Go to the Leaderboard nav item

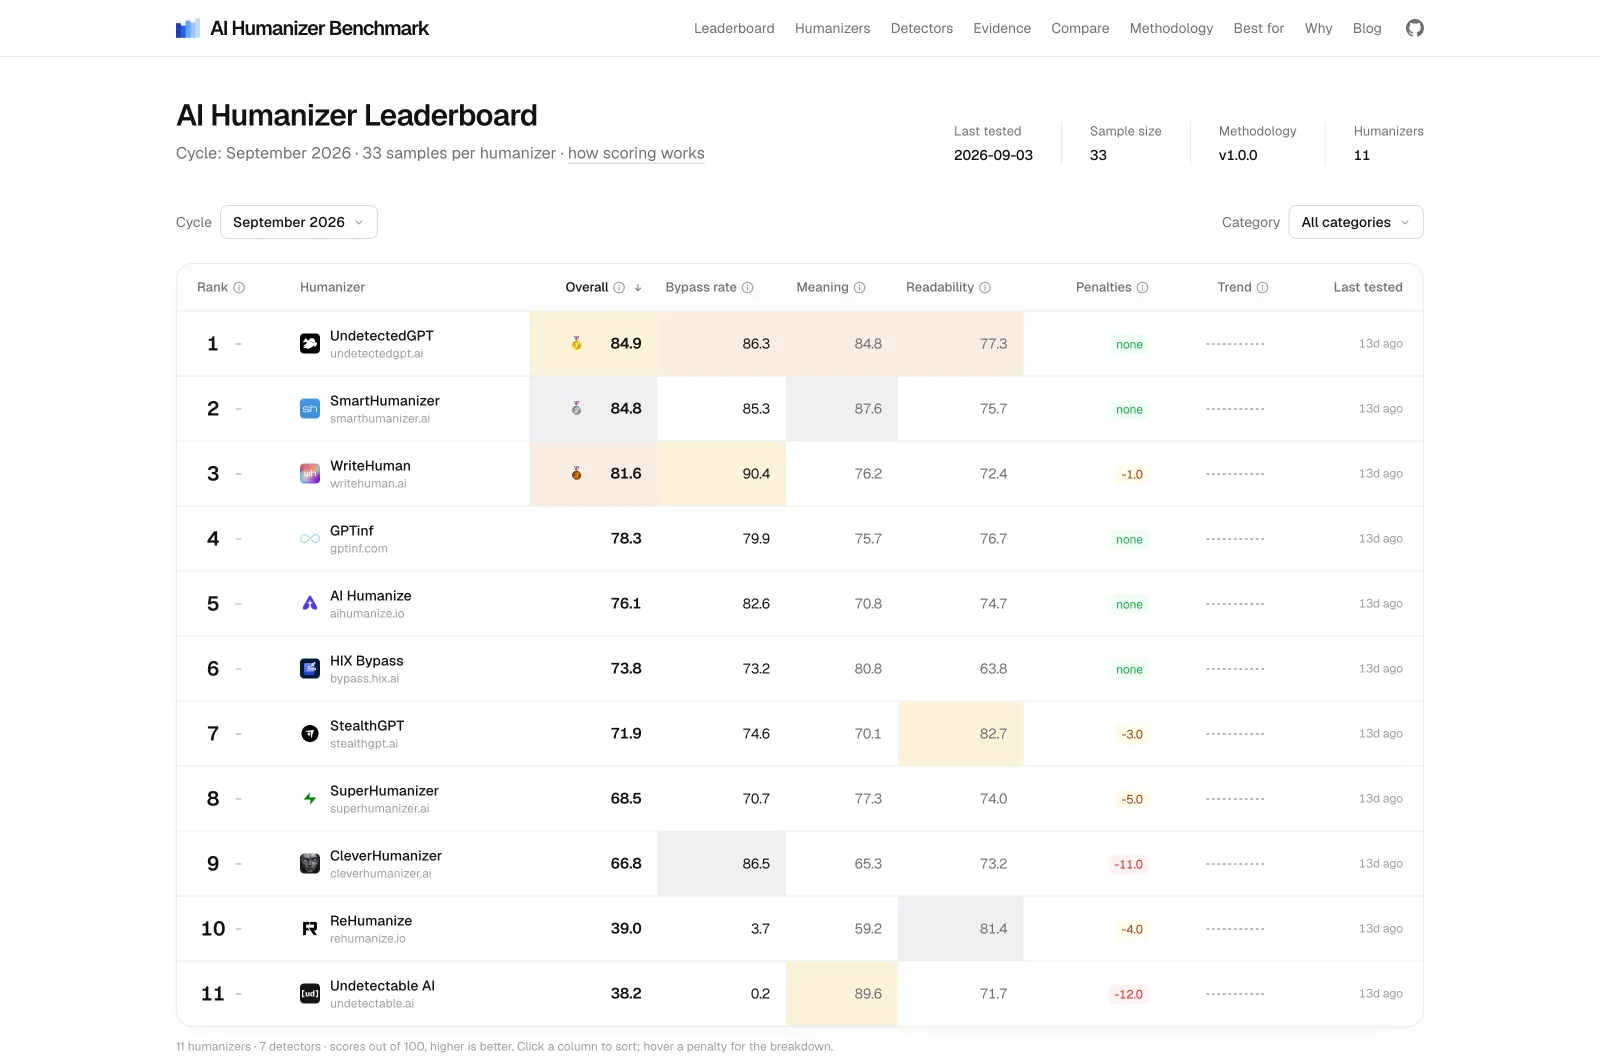click(734, 28)
